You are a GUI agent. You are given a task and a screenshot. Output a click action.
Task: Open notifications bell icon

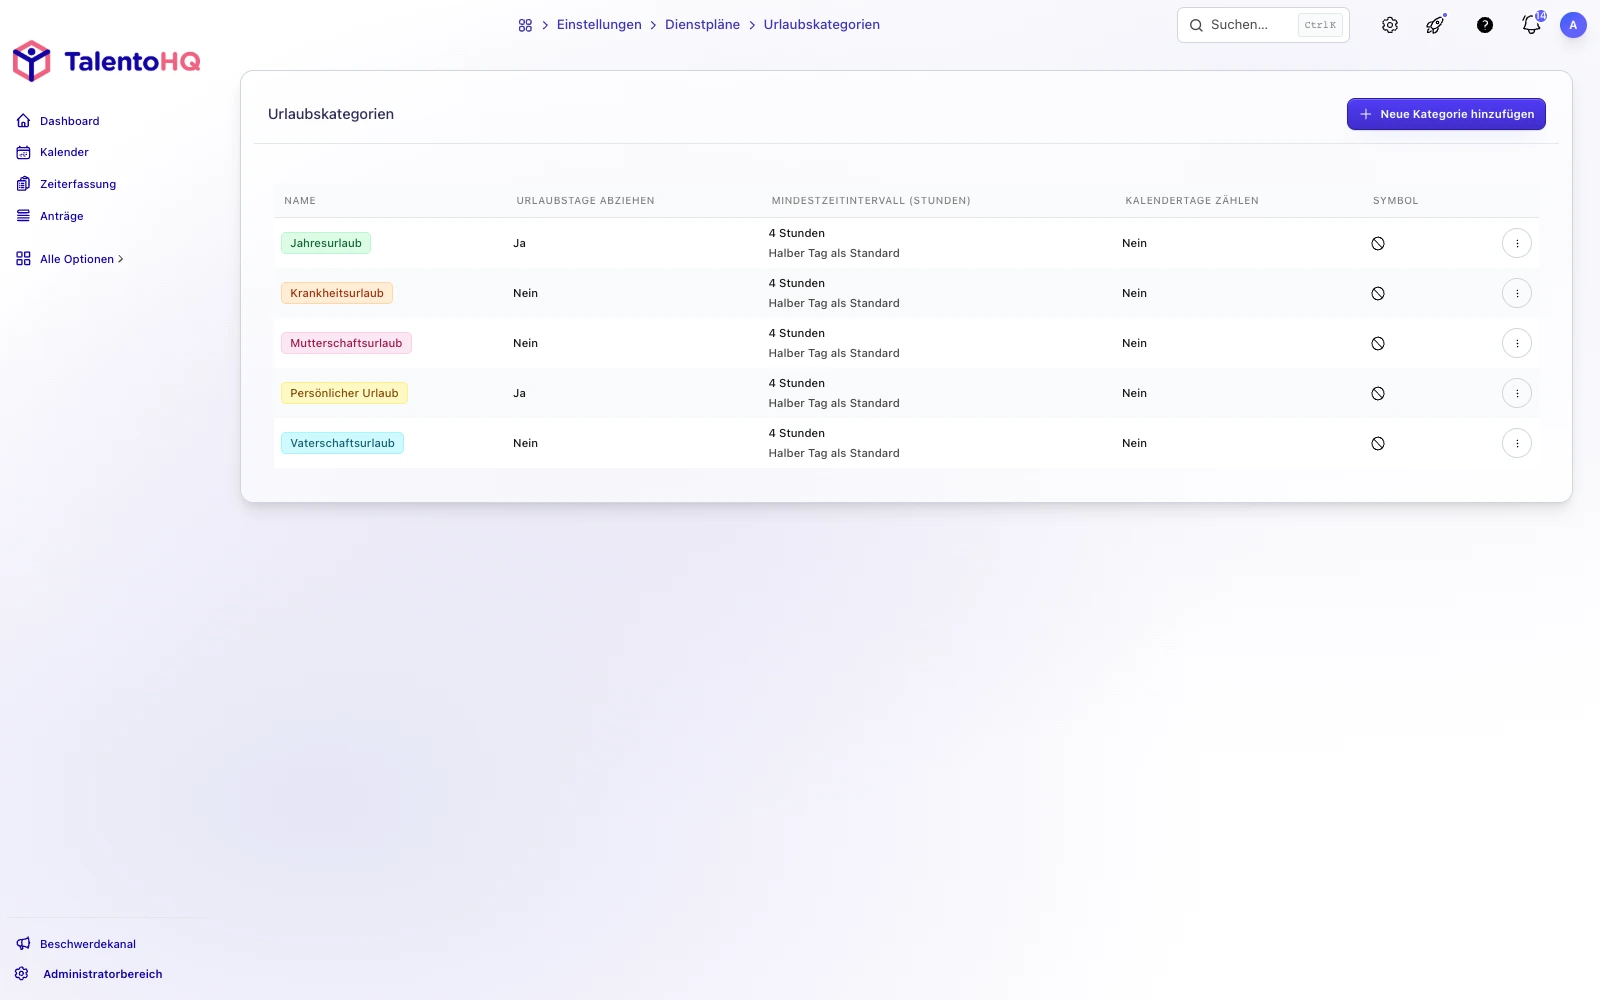click(x=1532, y=24)
